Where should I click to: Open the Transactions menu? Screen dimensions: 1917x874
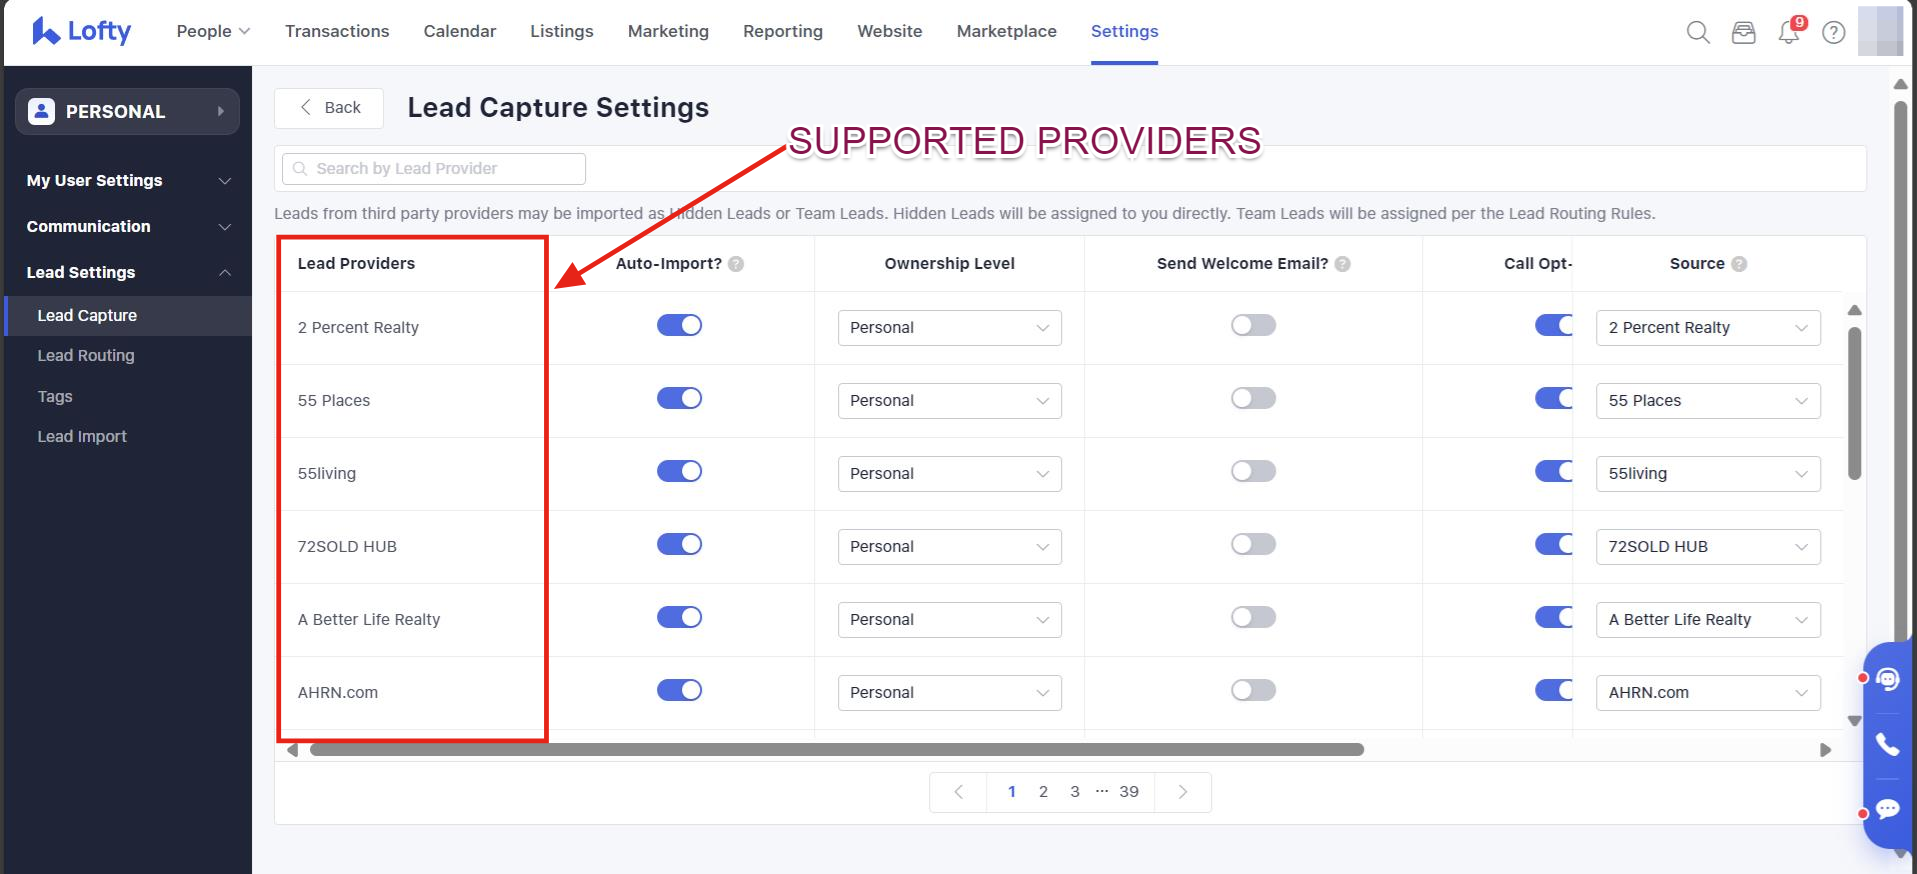click(x=337, y=31)
